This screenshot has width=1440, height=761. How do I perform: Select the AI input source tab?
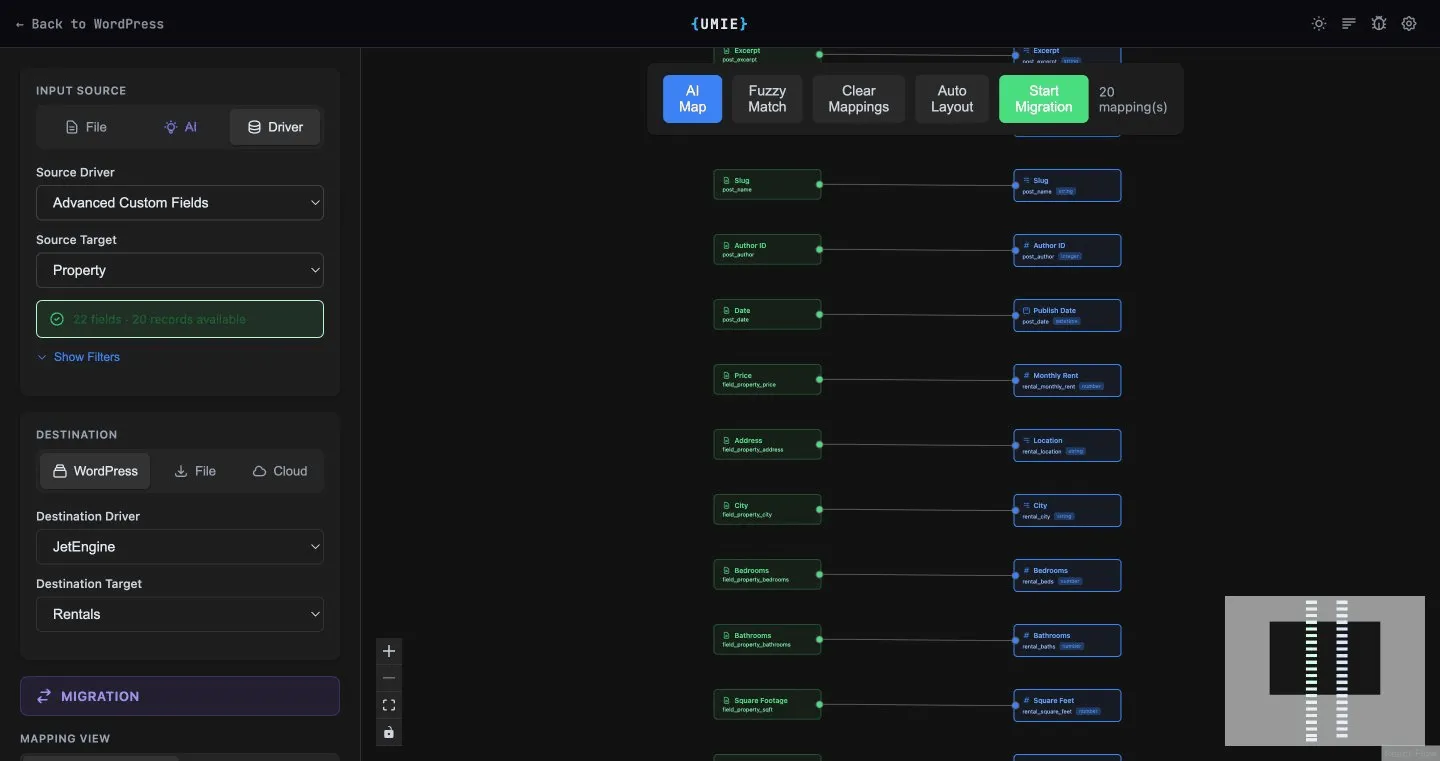[x=181, y=127]
